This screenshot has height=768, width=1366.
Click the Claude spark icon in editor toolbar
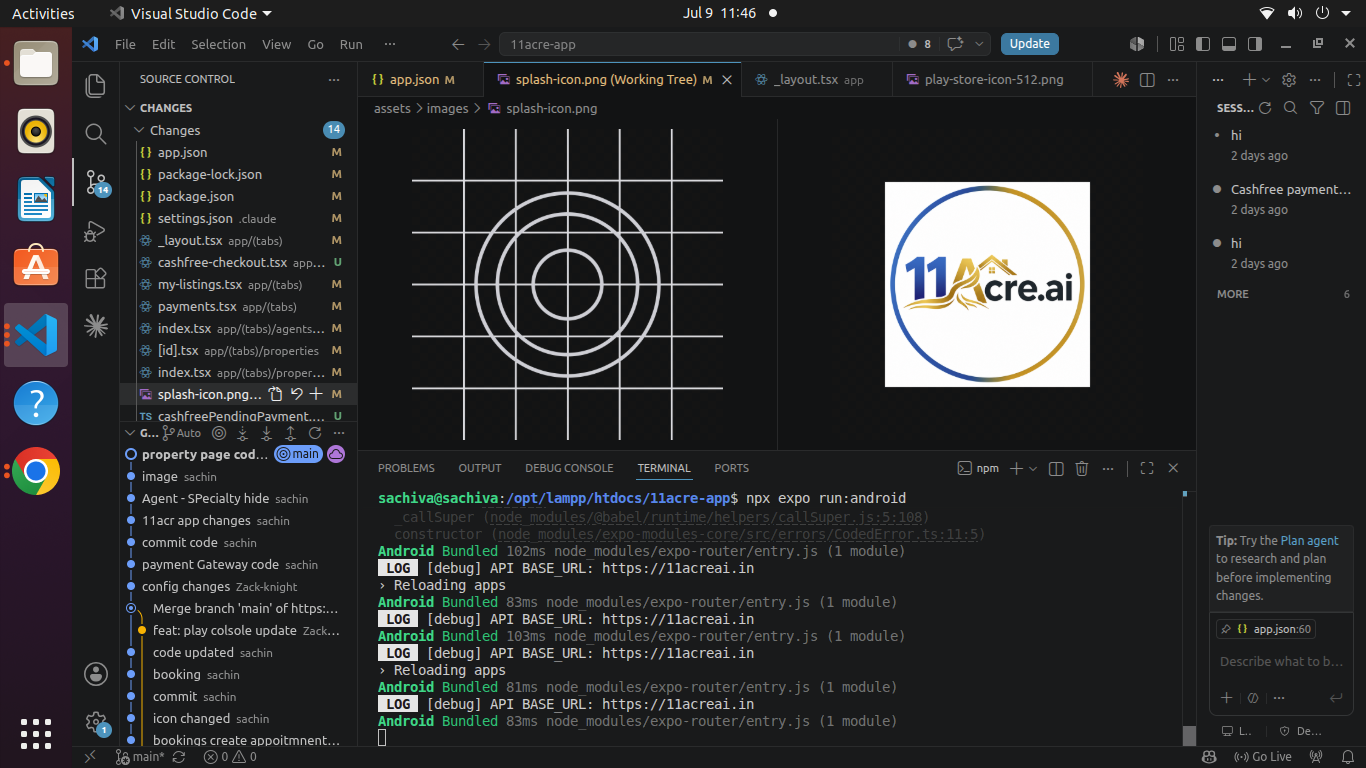(x=1121, y=80)
